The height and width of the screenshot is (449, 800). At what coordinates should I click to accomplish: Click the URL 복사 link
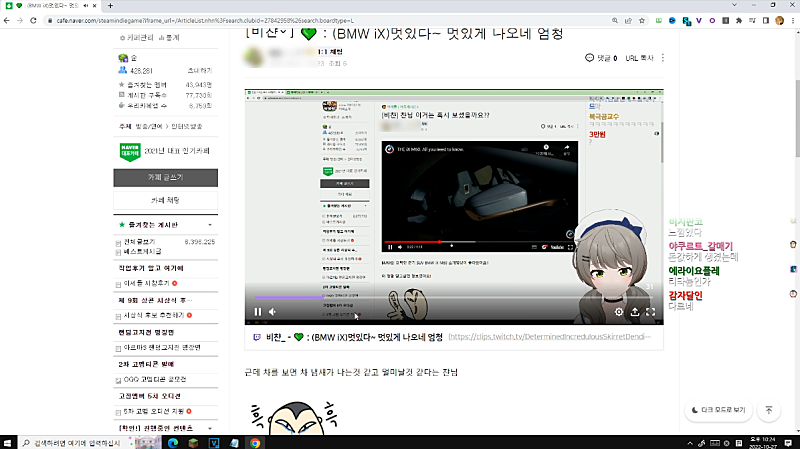point(639,58)
